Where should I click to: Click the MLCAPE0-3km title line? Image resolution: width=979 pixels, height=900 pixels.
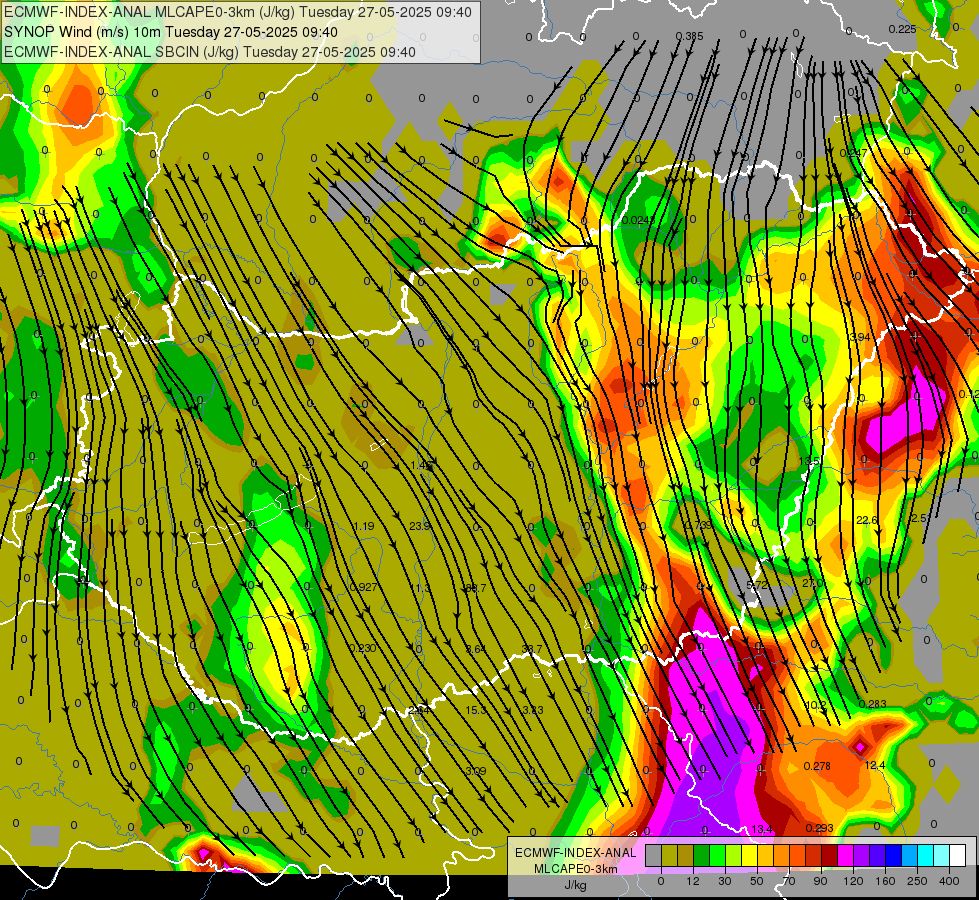(238, 12)
